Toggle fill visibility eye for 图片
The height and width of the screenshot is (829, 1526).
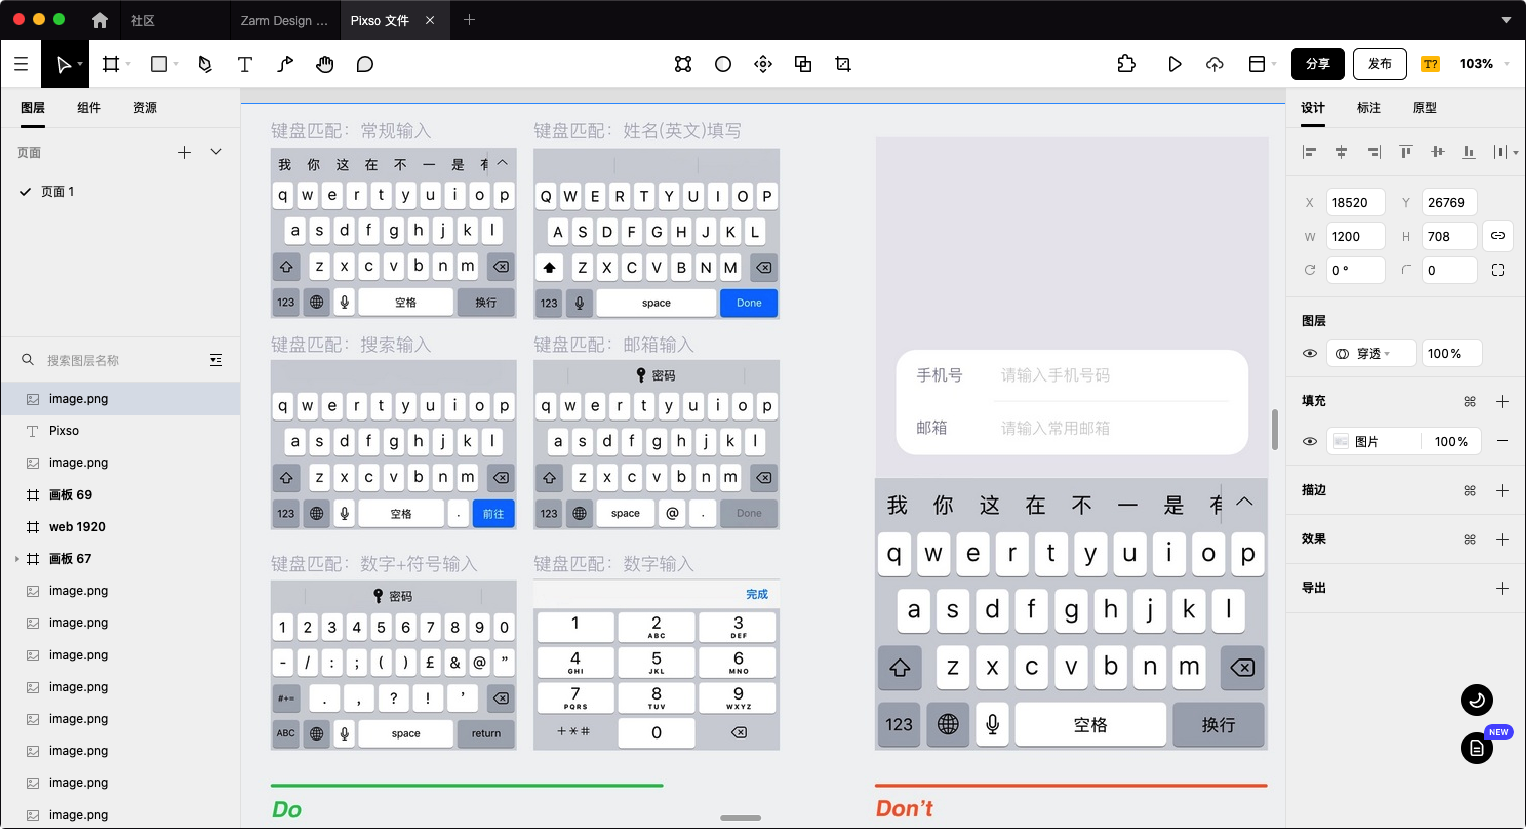pos(1310,441)
